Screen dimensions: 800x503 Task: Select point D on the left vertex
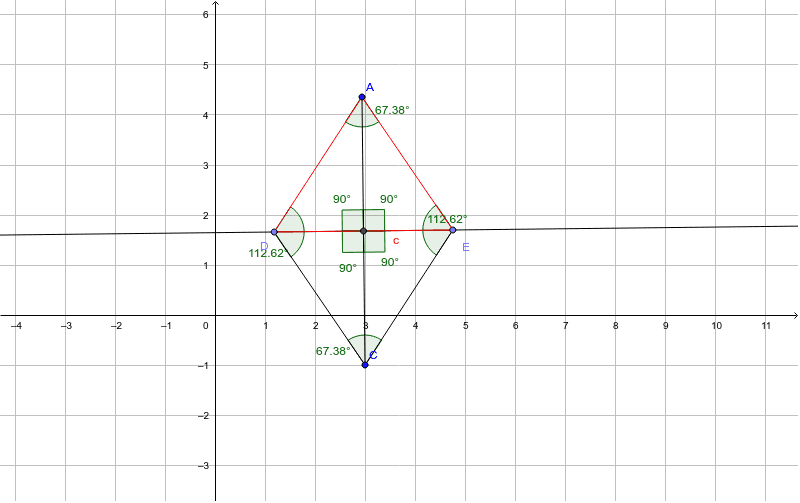pos(274,232)
